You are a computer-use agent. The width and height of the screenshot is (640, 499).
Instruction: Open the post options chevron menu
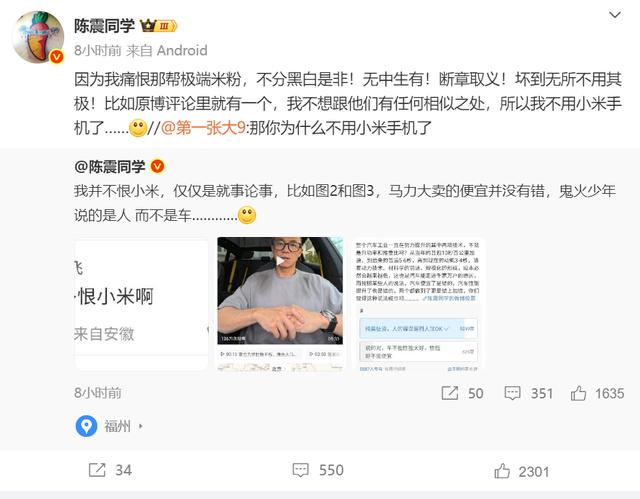coord(615,16)
